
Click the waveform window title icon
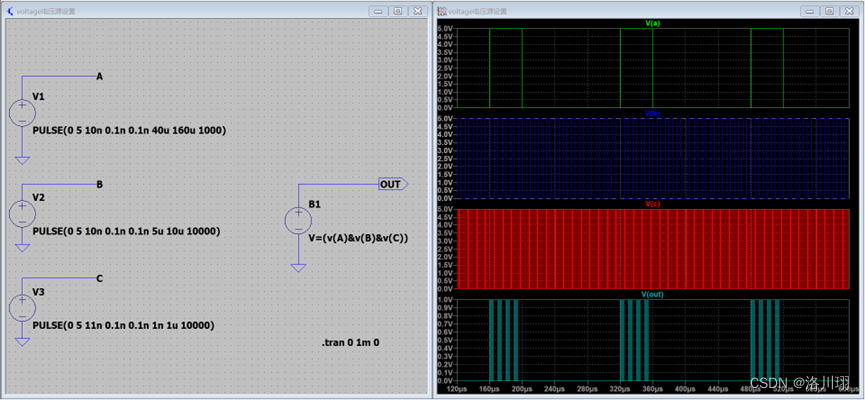[442, 11]
